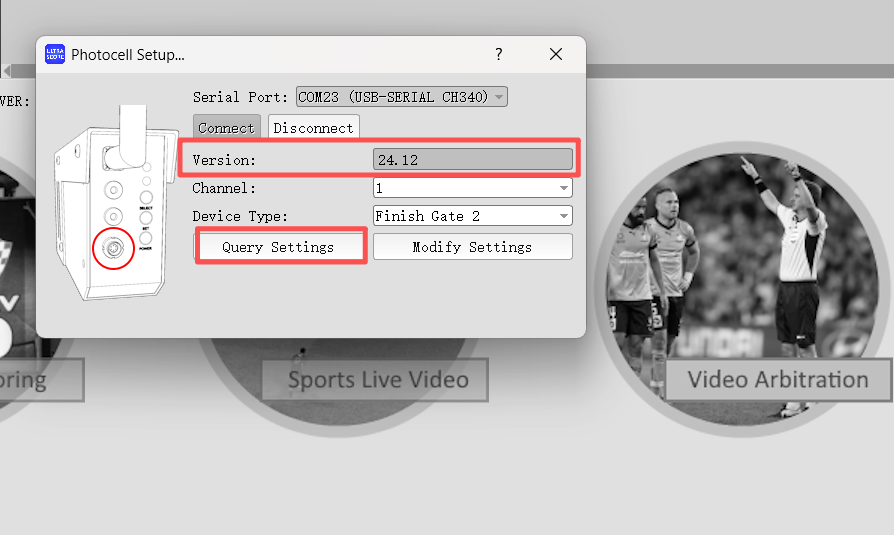Open the Device Type Finish Gate dropdown
The height and width of the screenshot is (535, 894).
(564, 216)
